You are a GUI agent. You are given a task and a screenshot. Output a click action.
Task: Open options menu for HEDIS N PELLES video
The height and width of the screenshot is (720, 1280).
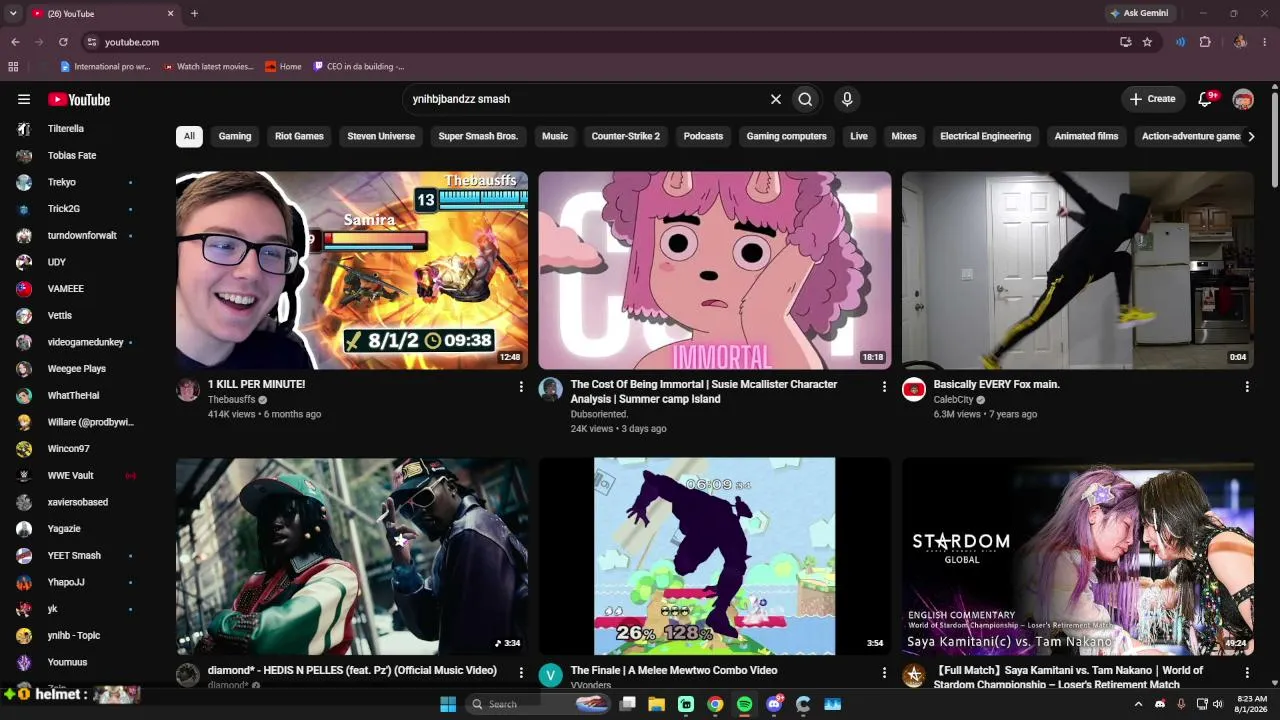point(521,672)
